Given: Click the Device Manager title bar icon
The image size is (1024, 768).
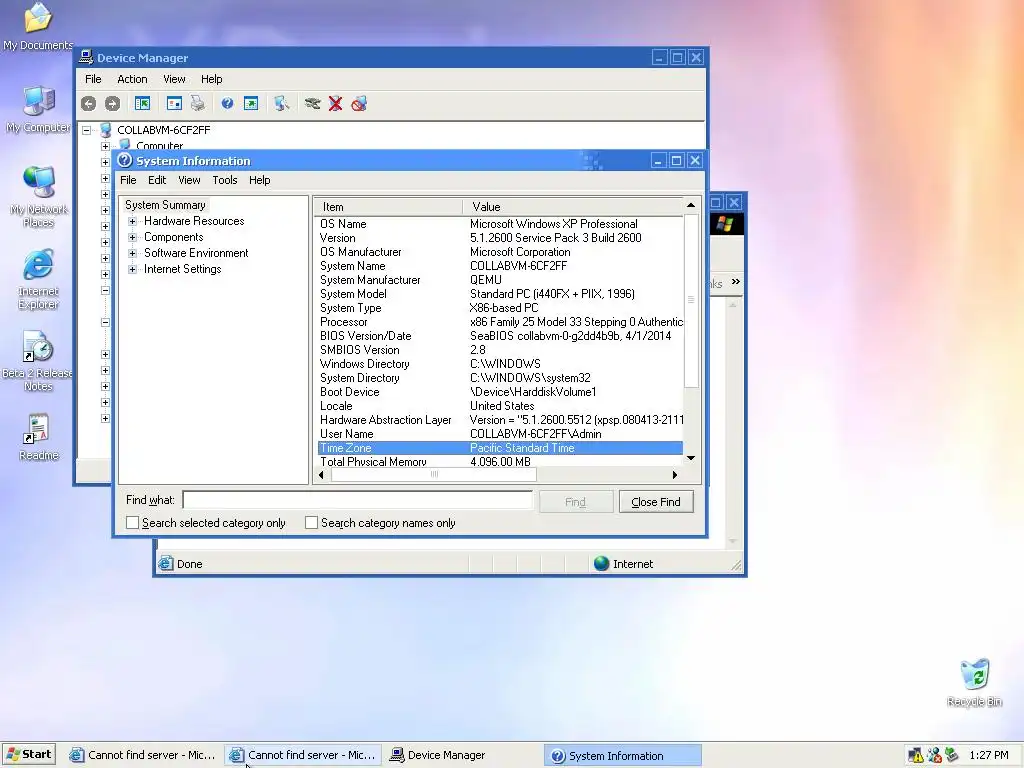Looking at the screenshot, I should (86, 57).
